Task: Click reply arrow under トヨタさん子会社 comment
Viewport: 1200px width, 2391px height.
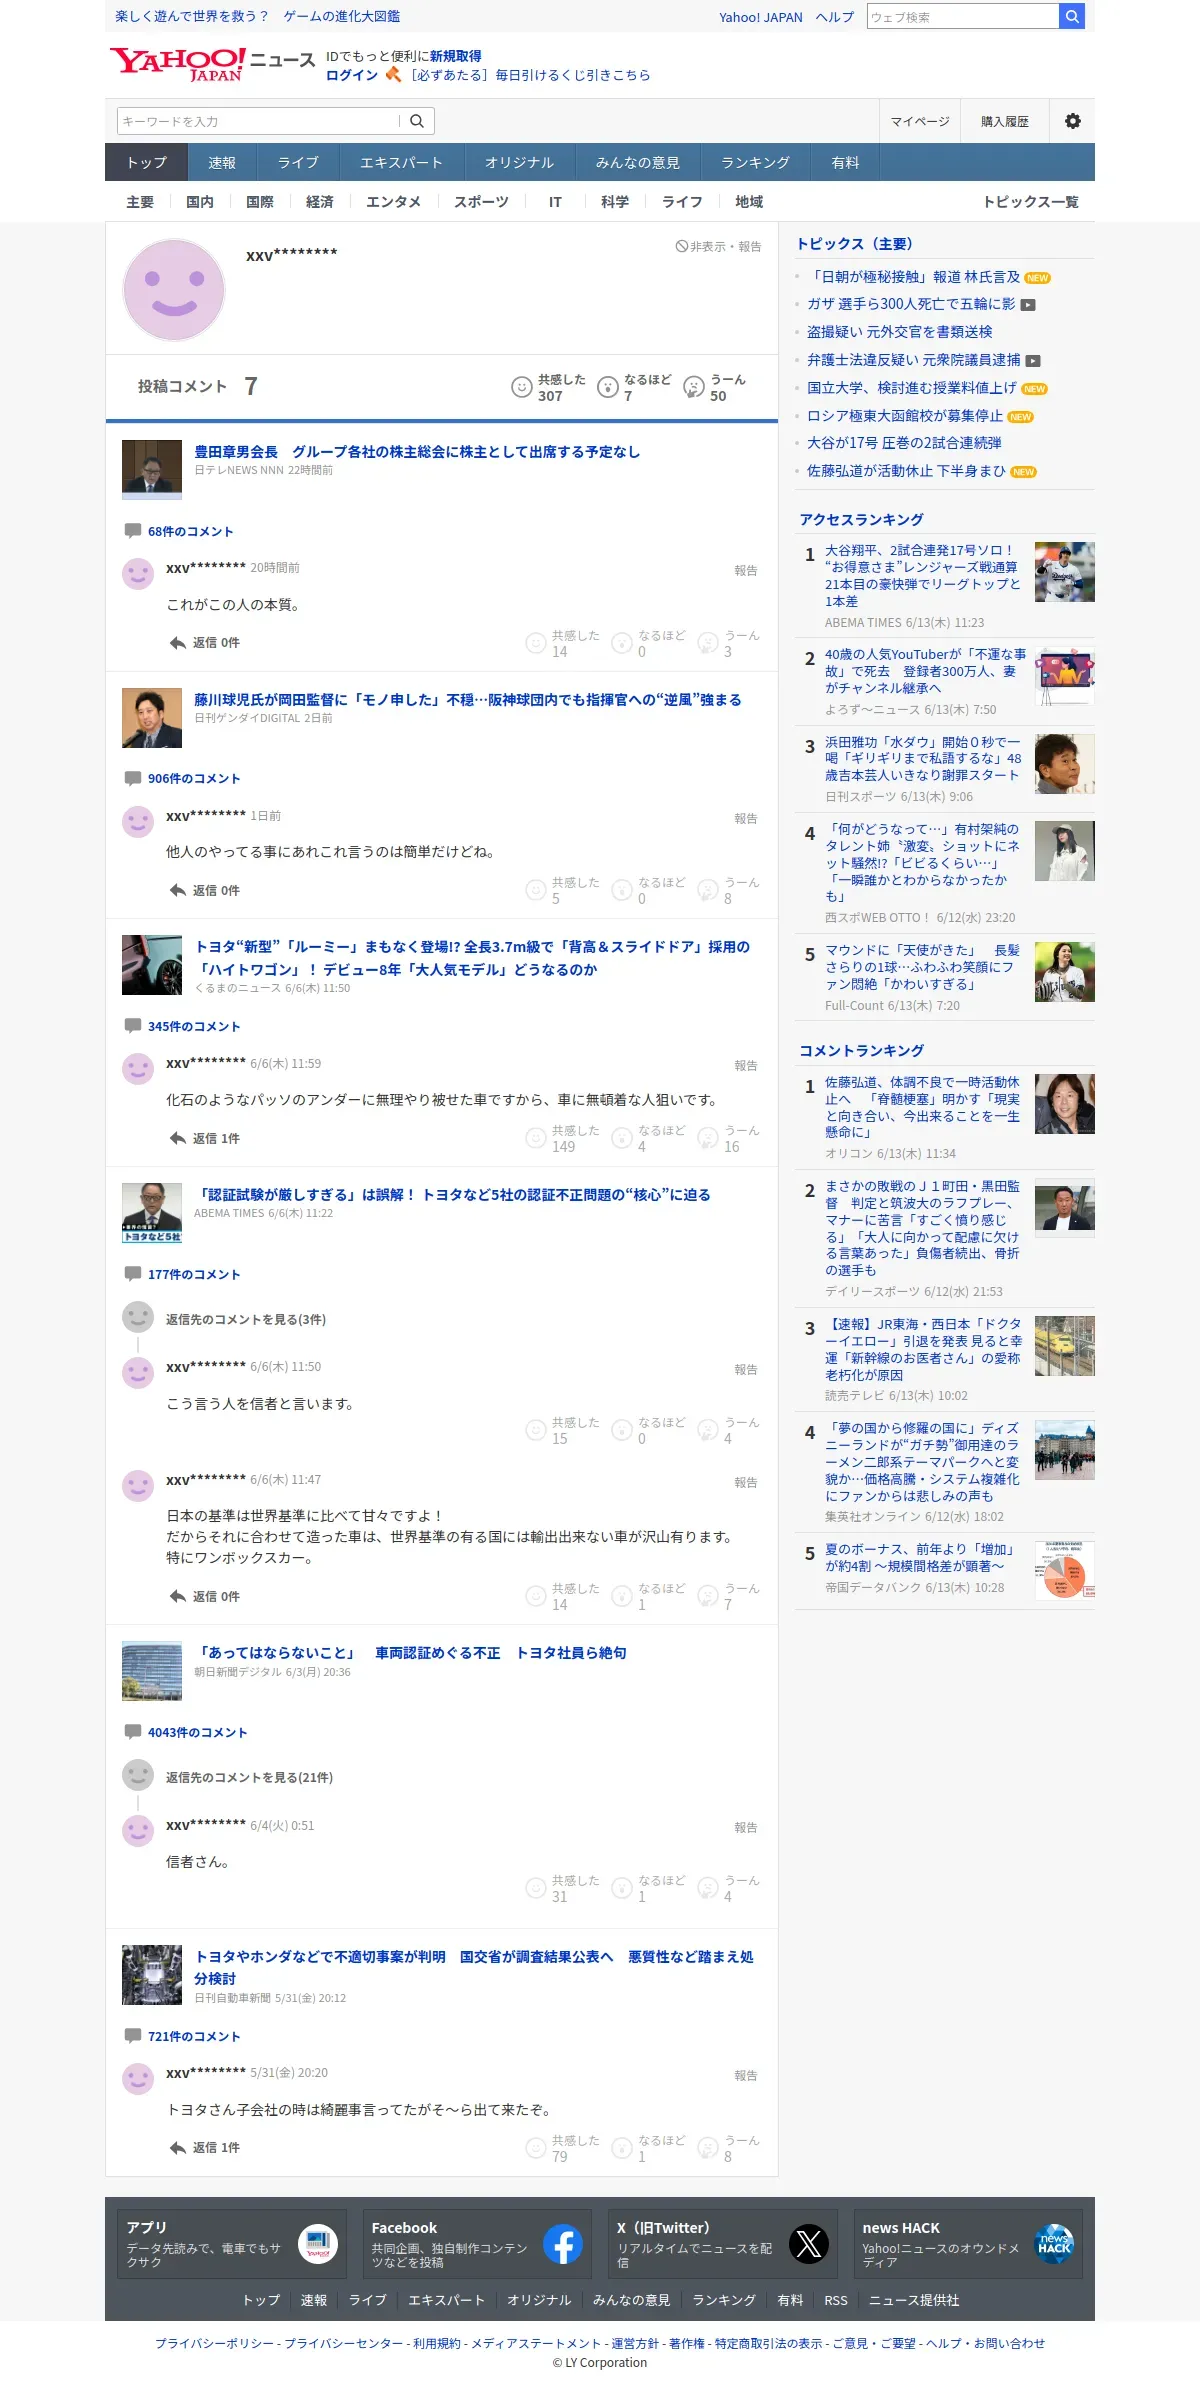Action: point(178,2148)
